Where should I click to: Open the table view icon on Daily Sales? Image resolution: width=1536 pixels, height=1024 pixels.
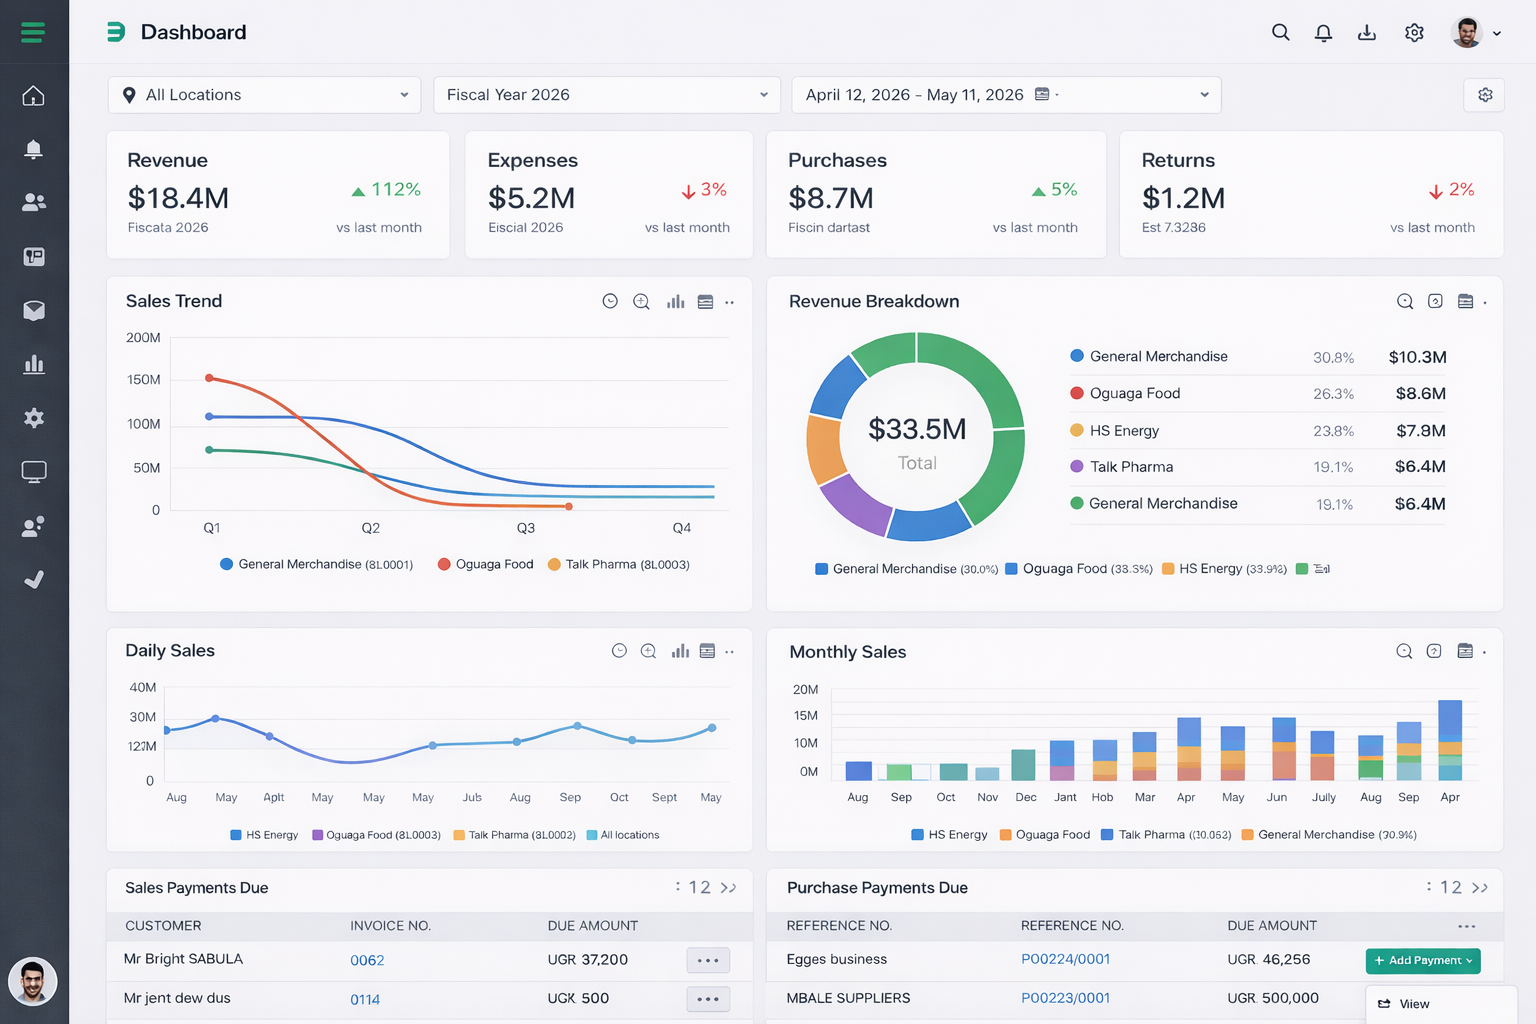(x=707, y=650)
